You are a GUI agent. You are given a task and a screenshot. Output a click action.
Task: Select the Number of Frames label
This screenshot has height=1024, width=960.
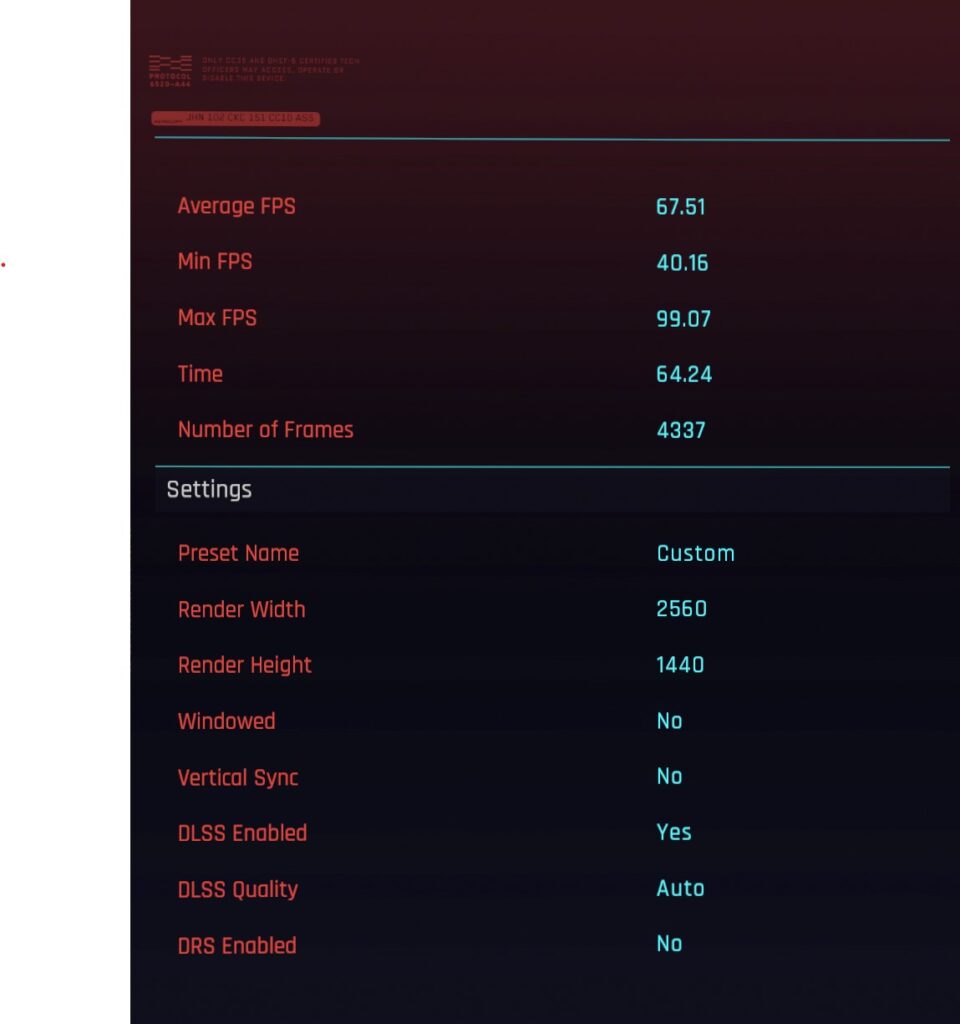(265, 430)
